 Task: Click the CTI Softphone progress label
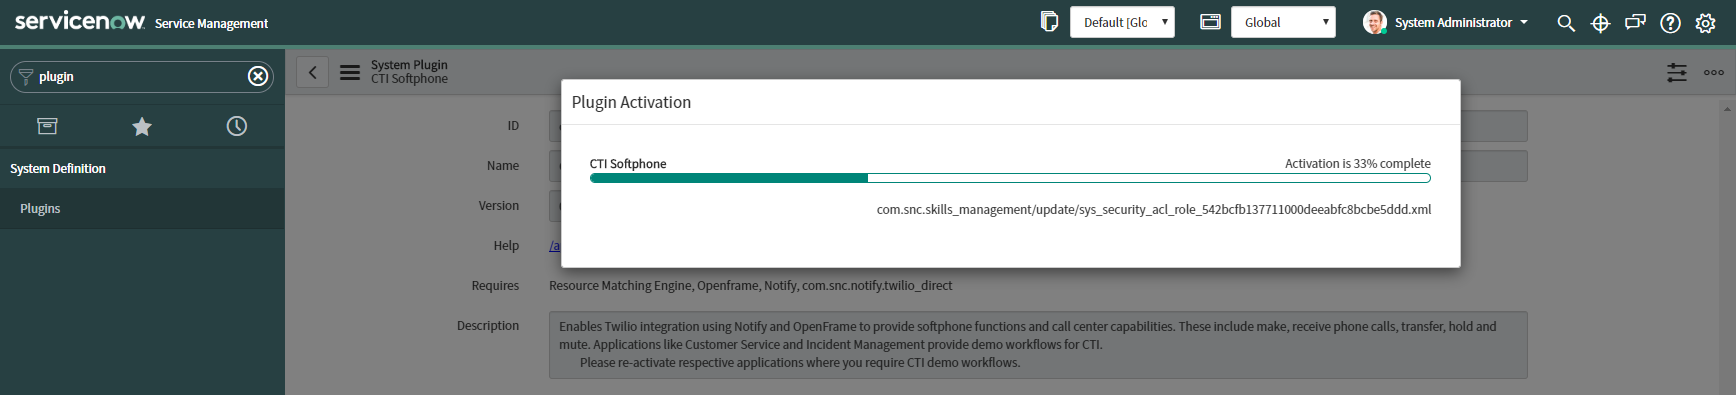pos(628,164)
